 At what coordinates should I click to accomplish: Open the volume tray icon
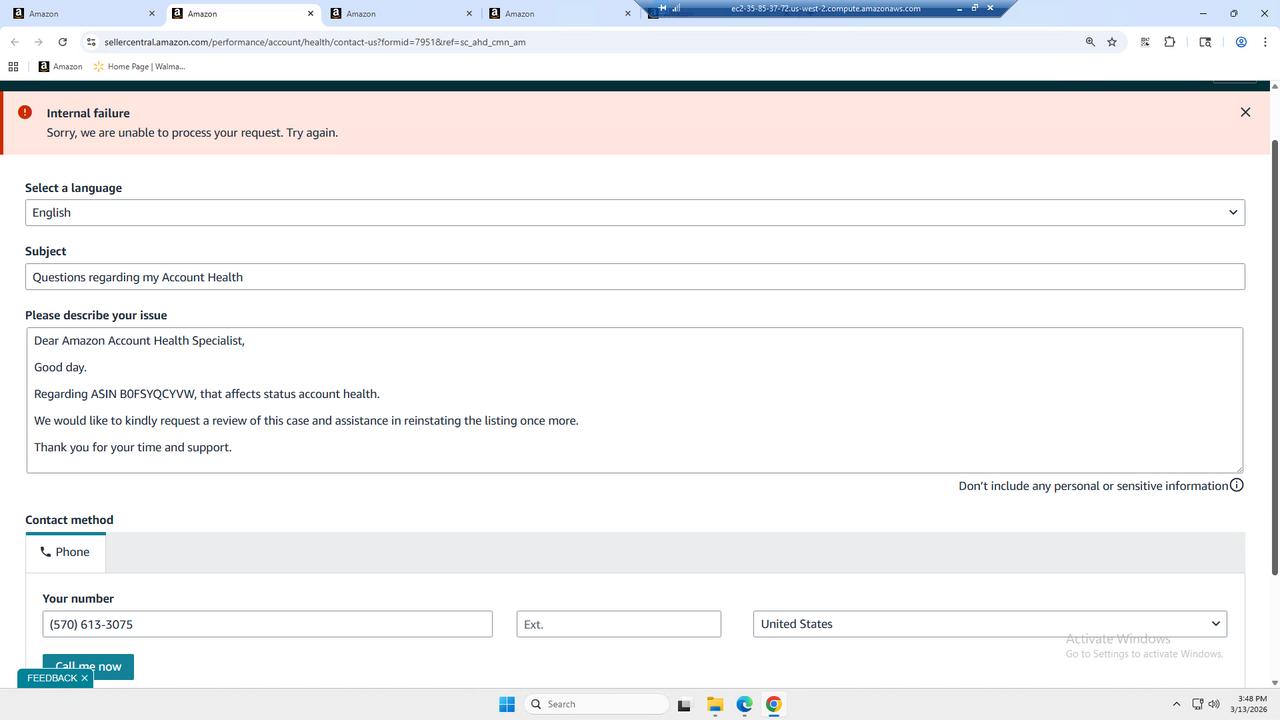1214,704
